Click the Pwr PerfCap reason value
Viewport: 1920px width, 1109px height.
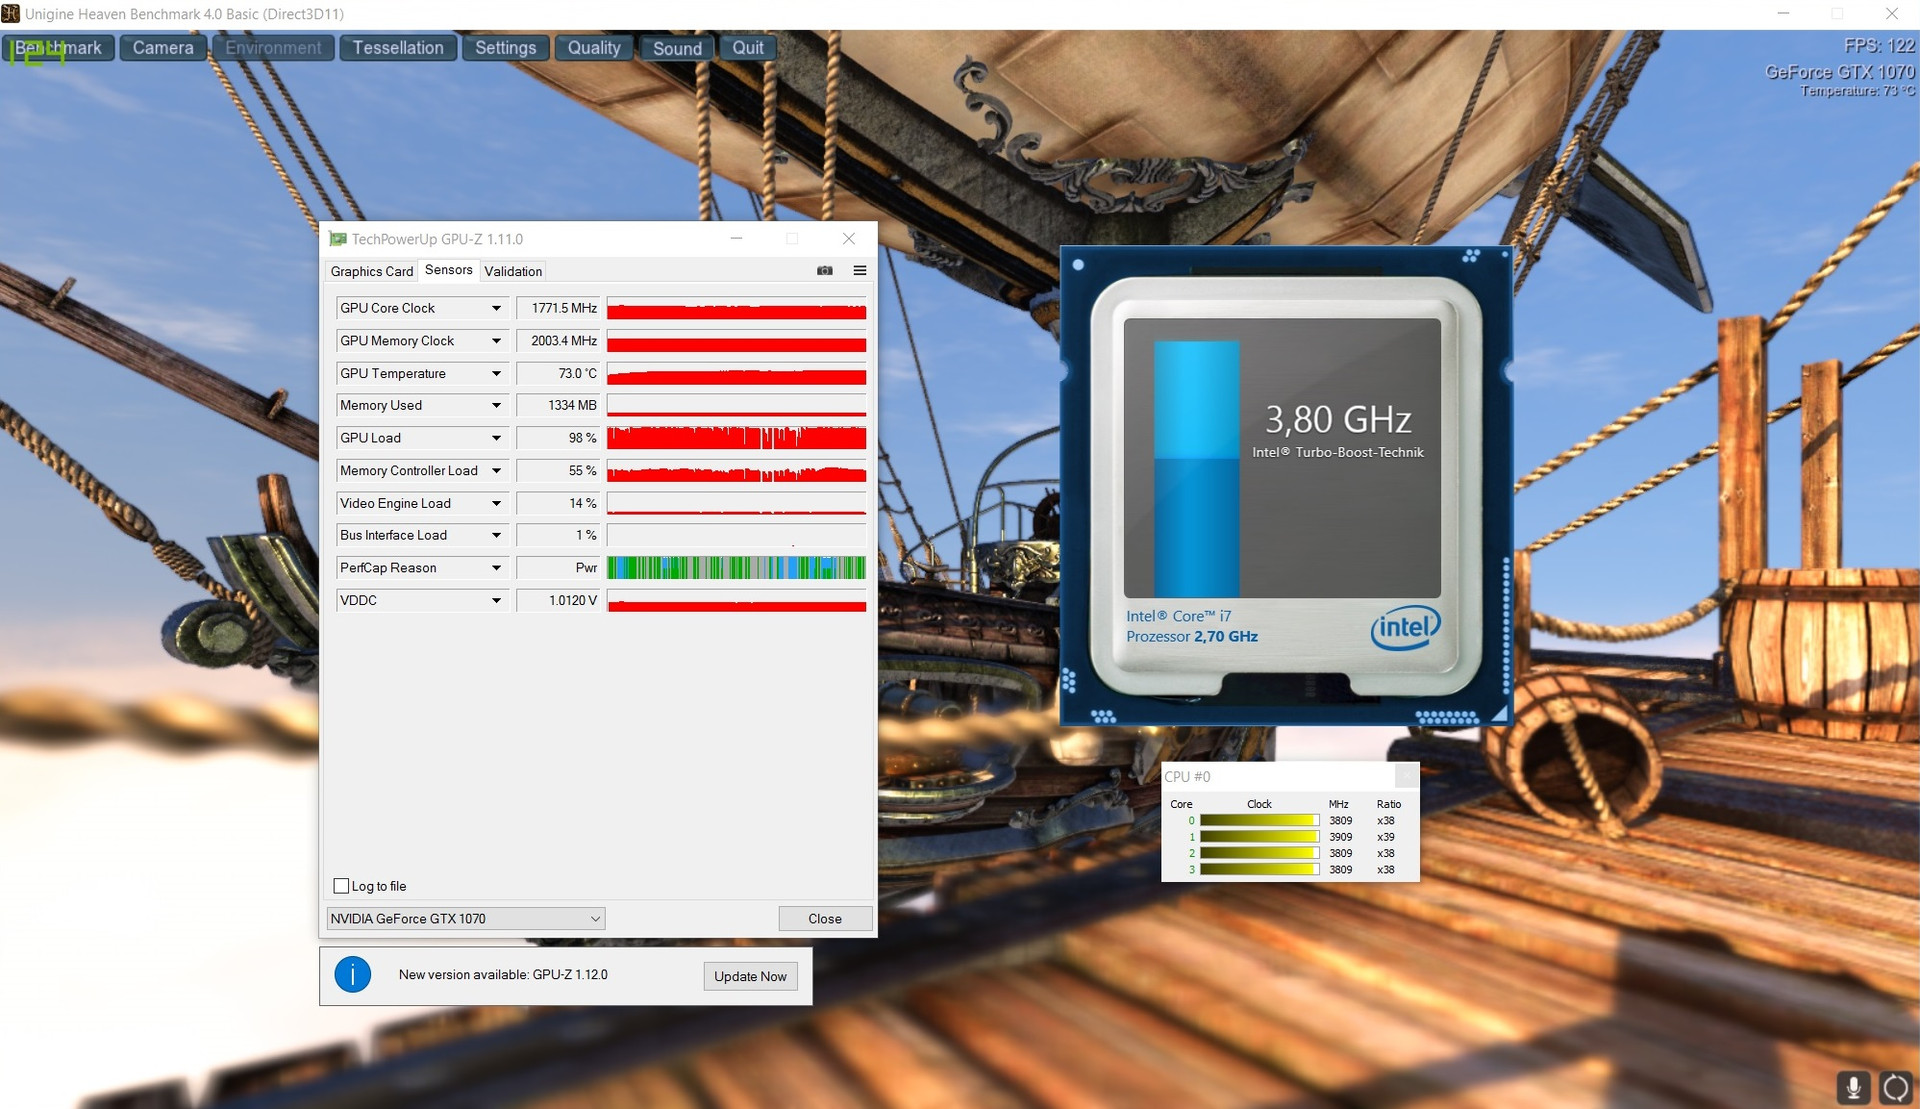[x=558, y=568]
